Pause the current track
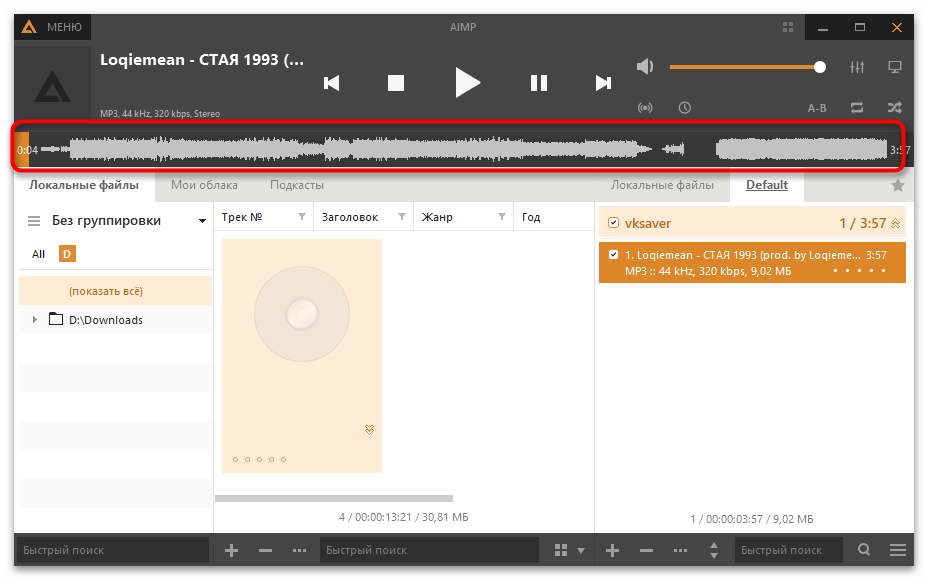Viewport: 928px width, 580px height. pyautogui.click(x=538, y=83)
